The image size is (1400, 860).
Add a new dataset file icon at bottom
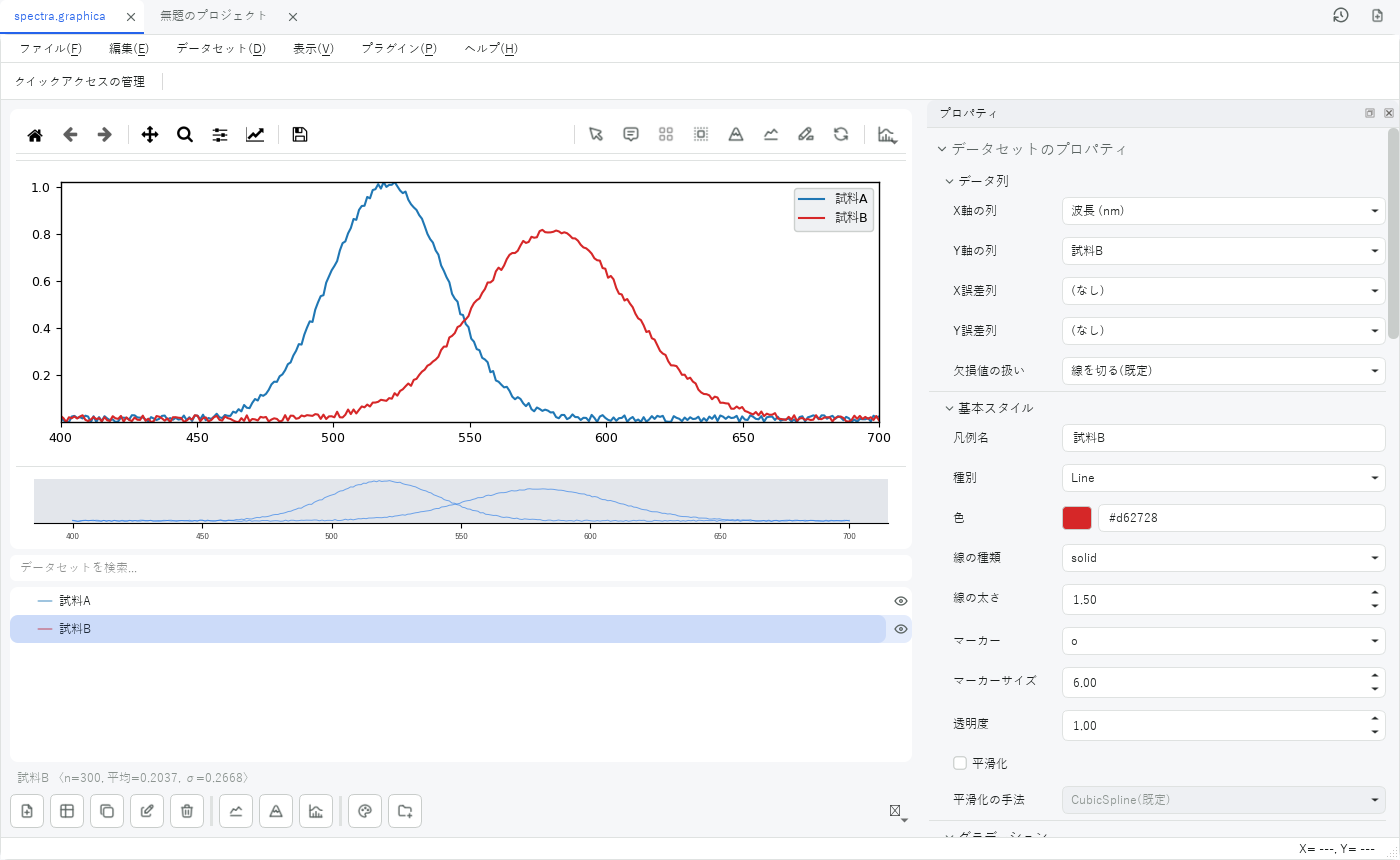27,811
